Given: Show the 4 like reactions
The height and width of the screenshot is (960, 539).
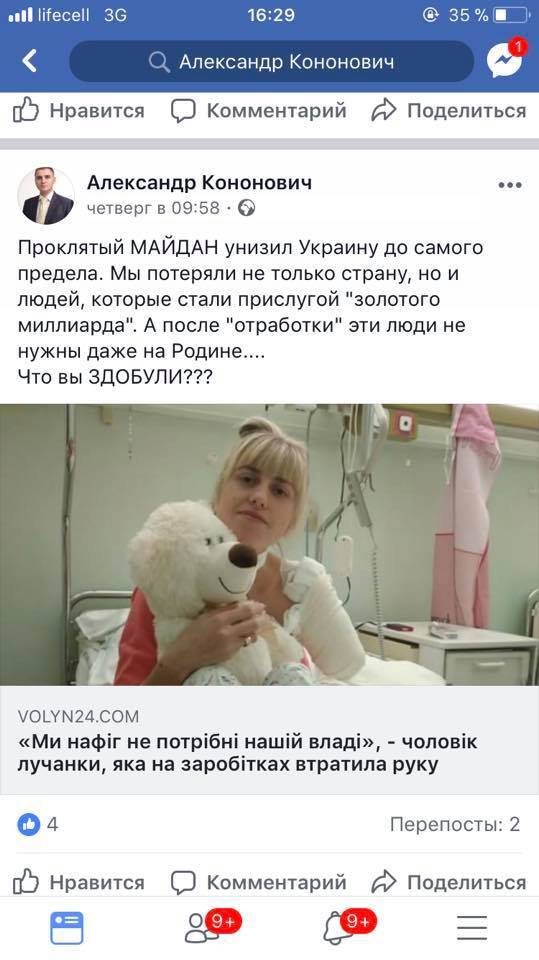Looking at the screenshot, I should point(37,825).
